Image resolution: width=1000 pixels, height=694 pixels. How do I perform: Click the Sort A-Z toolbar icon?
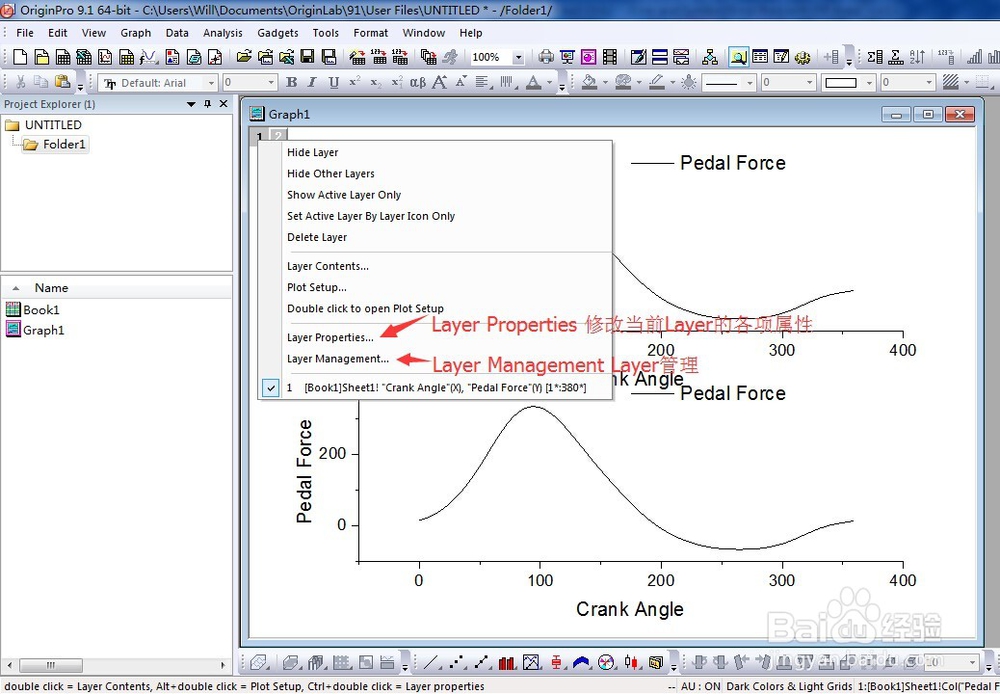point(917,57)
